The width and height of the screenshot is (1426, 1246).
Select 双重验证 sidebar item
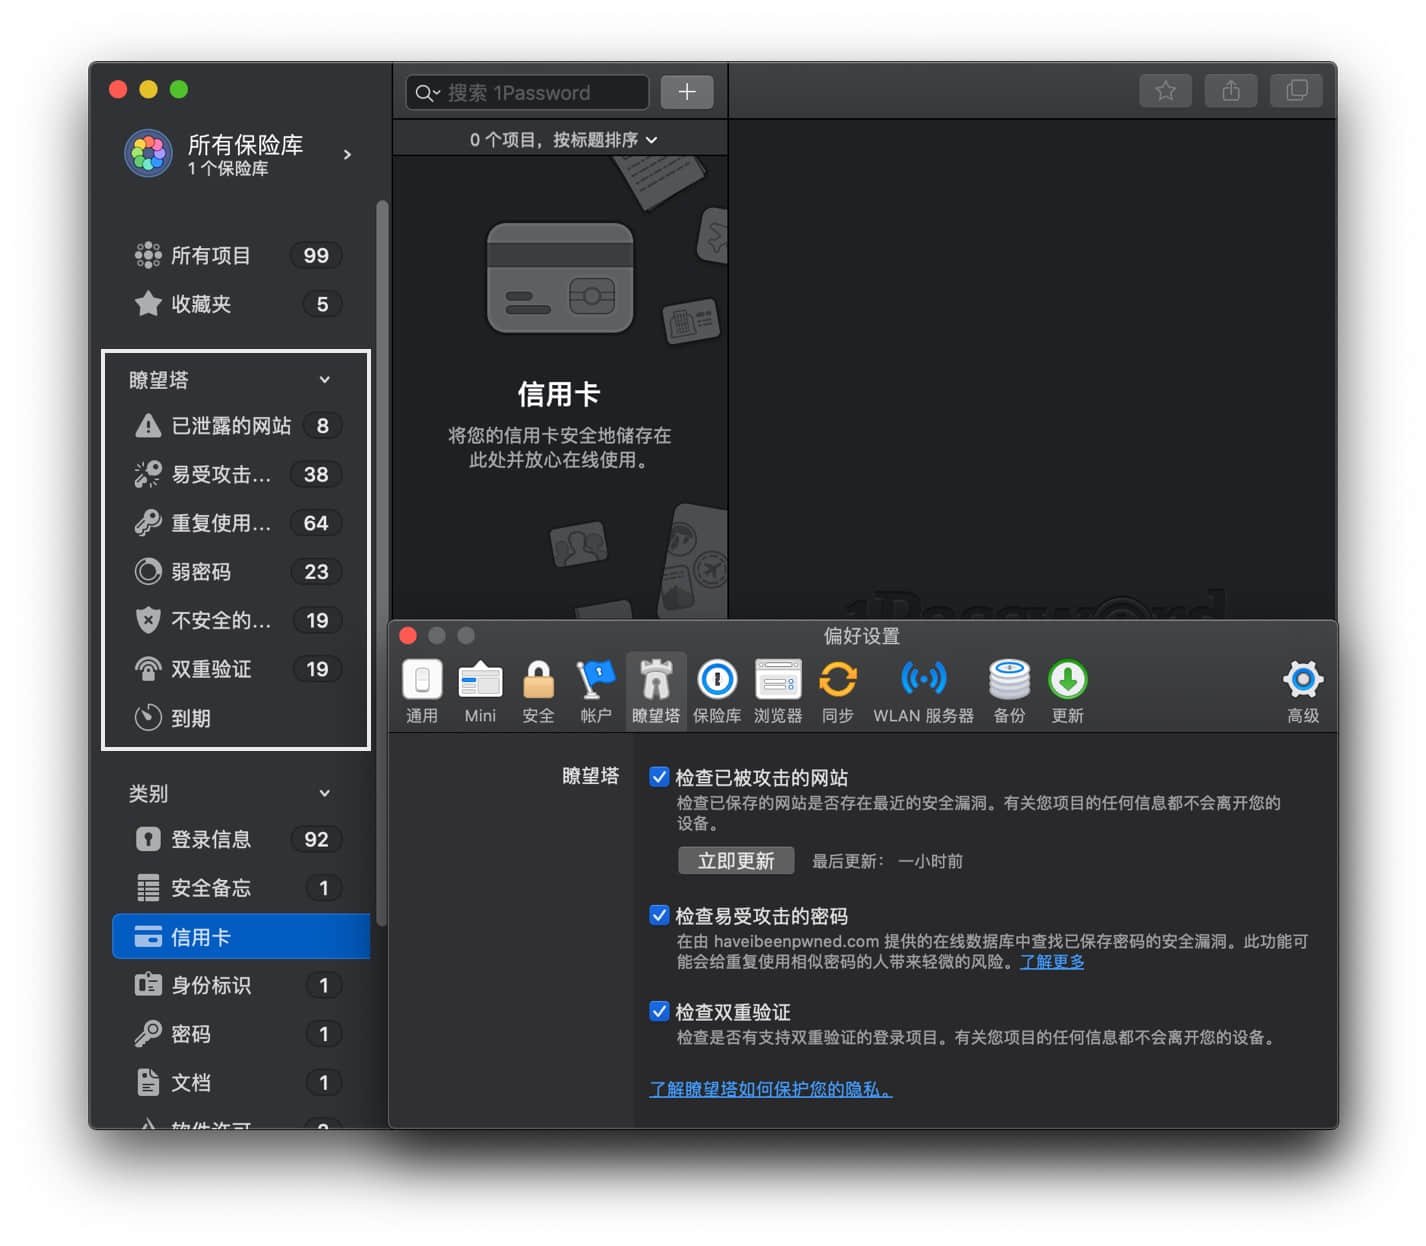pyautogui.click(x=238, y=669)
